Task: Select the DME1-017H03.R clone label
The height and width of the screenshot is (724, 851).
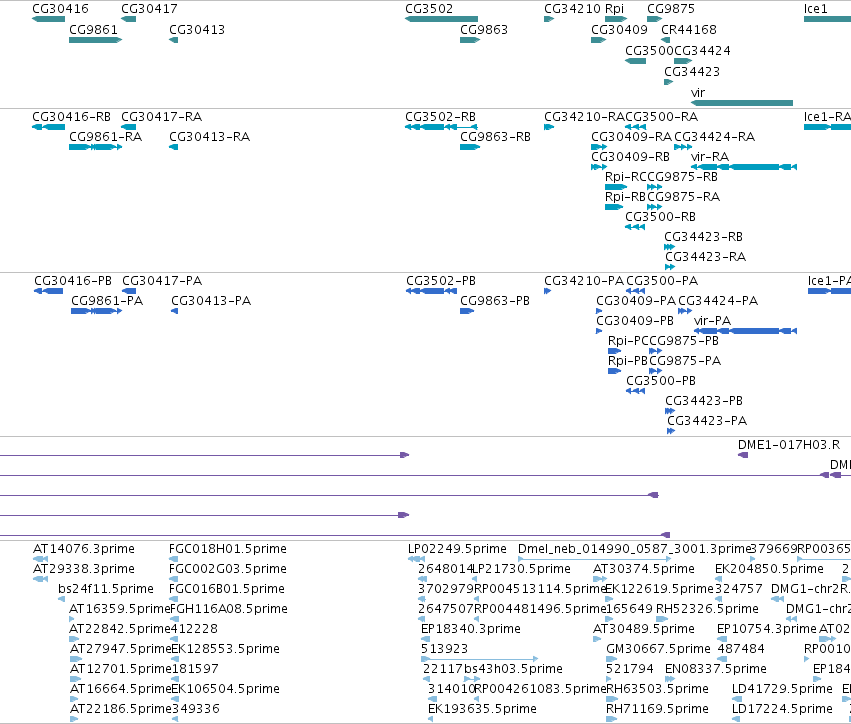Action: click(789, 445)
